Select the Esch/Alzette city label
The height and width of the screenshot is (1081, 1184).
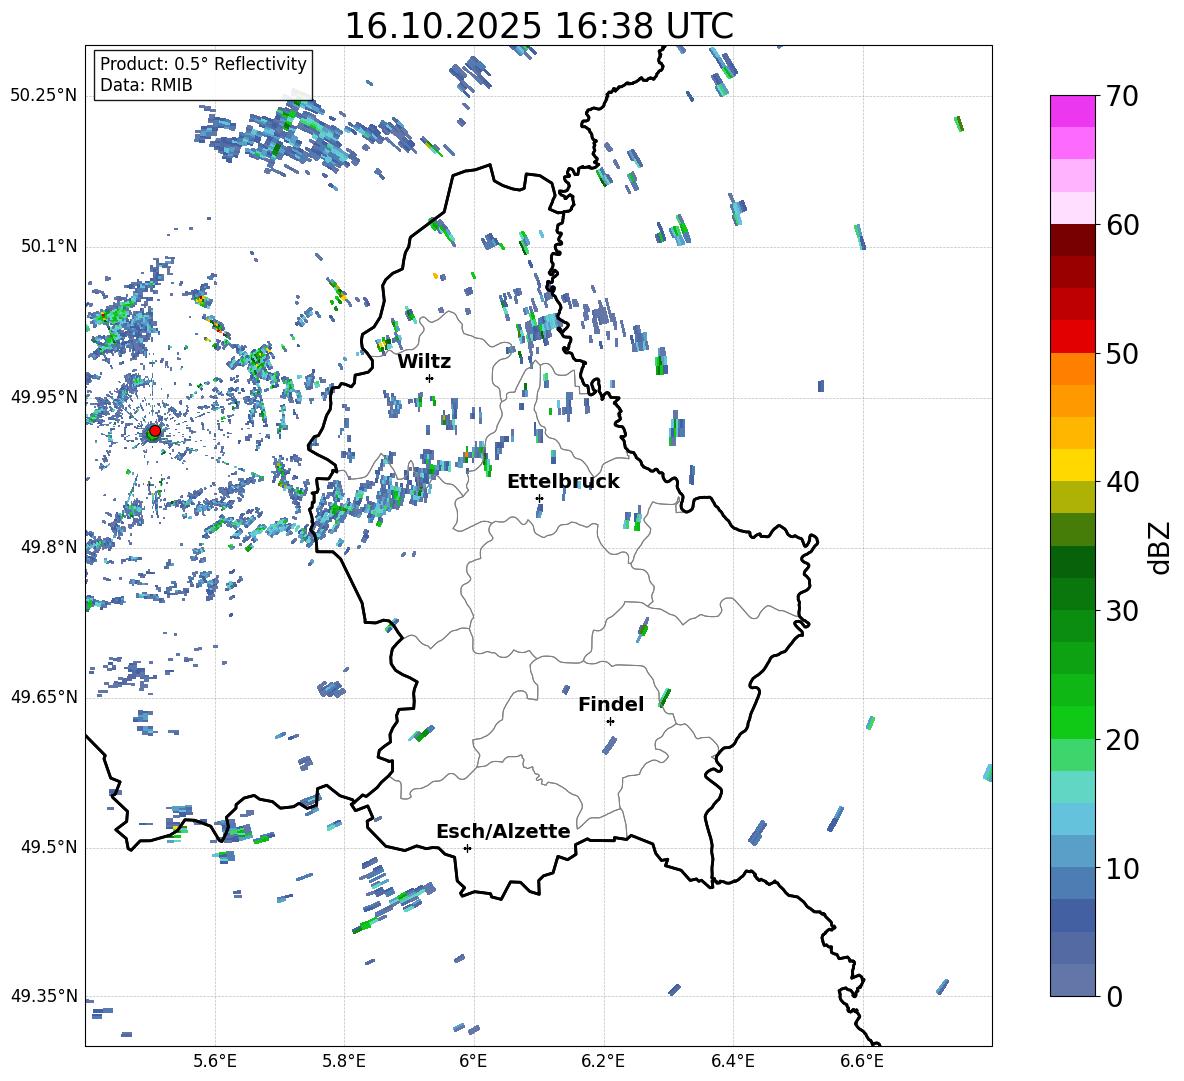tap(503, 831)
